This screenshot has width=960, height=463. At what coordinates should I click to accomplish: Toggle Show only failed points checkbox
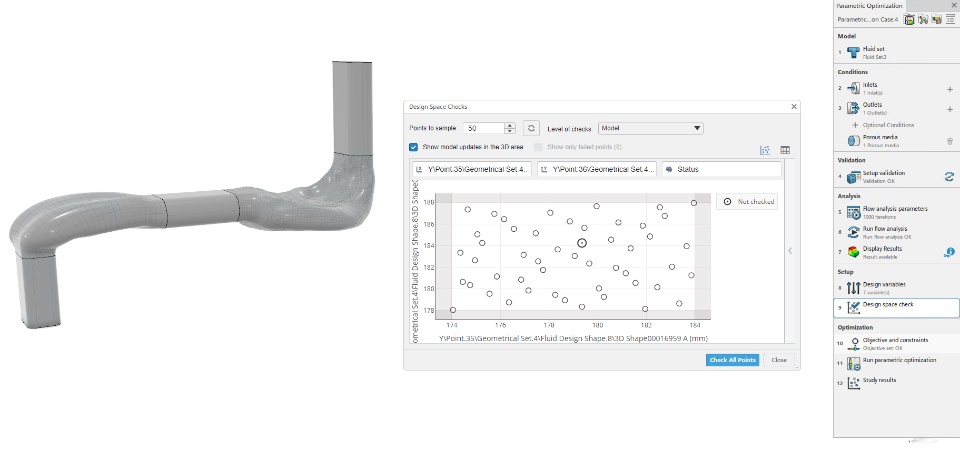pyautogui.click(x=538, y=148)
